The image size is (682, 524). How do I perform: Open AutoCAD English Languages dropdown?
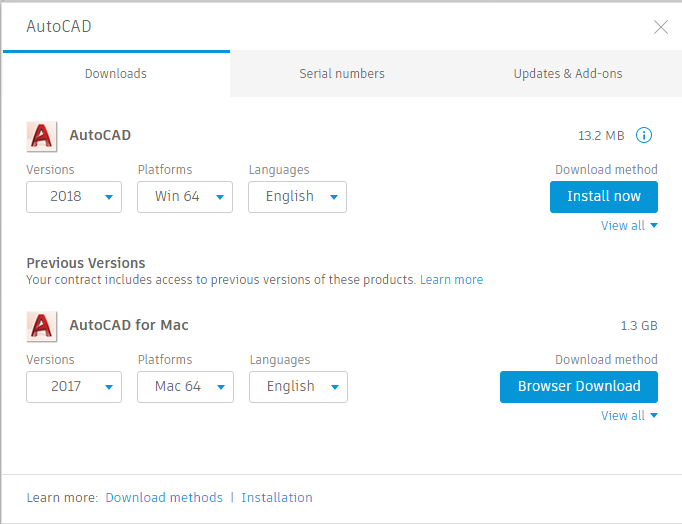298,197
